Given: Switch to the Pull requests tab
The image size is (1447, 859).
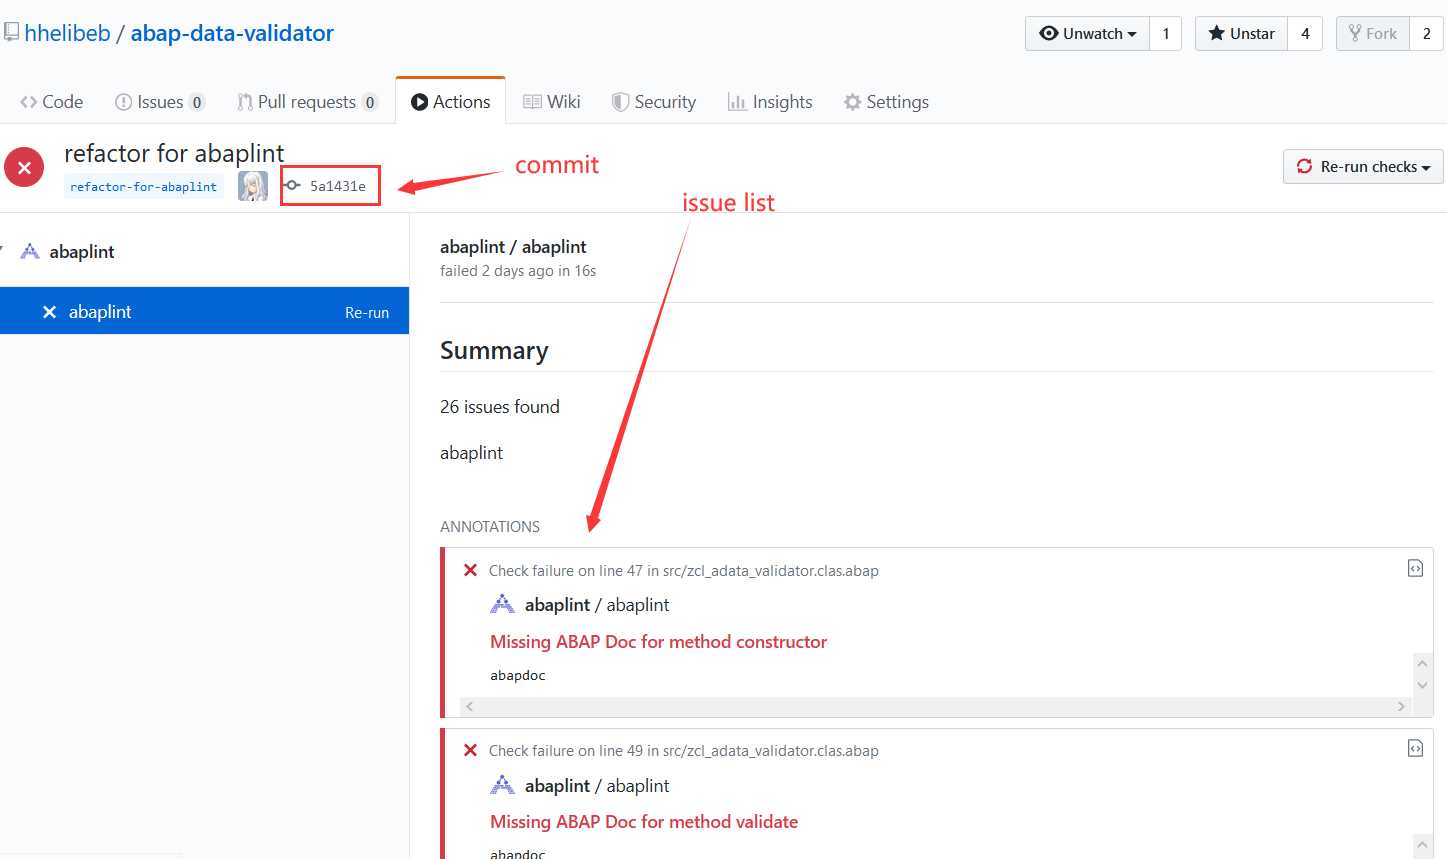Looking at the screenshot, I should click(x=307, y=101).
